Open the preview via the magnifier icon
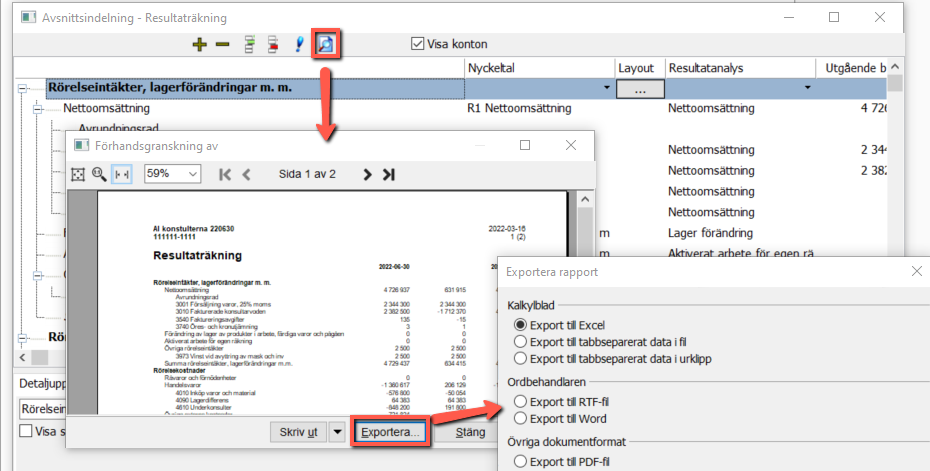 326,44
